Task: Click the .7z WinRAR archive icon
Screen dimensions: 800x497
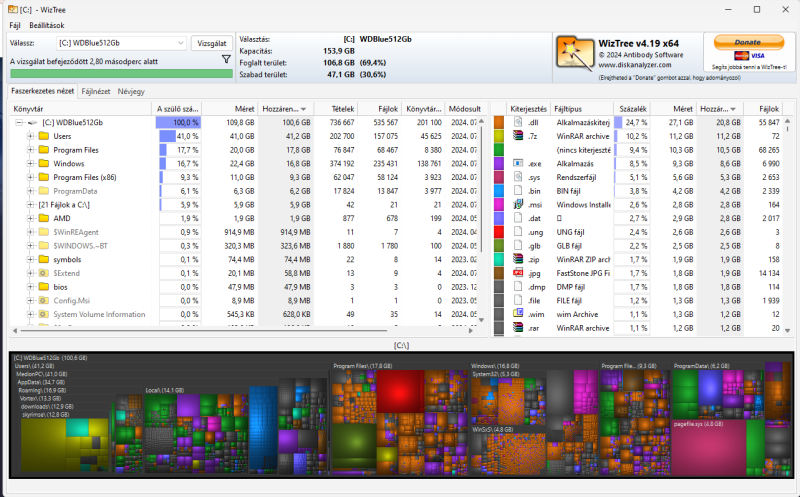Action: [518, 136]
